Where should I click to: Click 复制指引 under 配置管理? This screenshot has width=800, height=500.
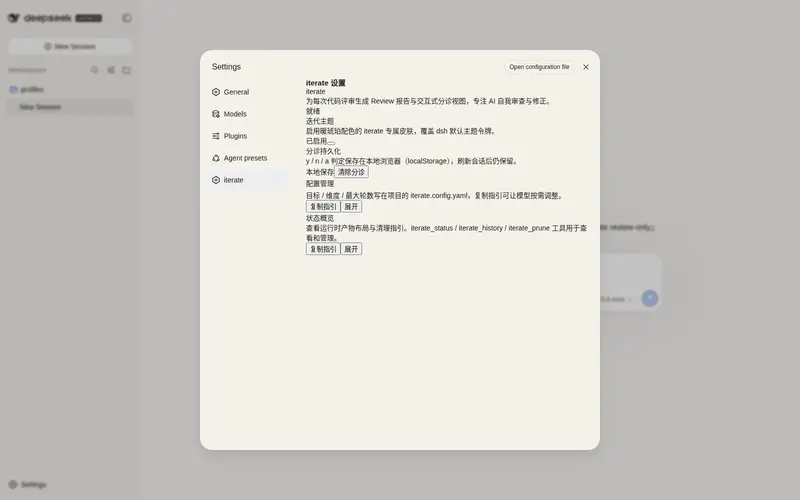[x=323, y=207]
